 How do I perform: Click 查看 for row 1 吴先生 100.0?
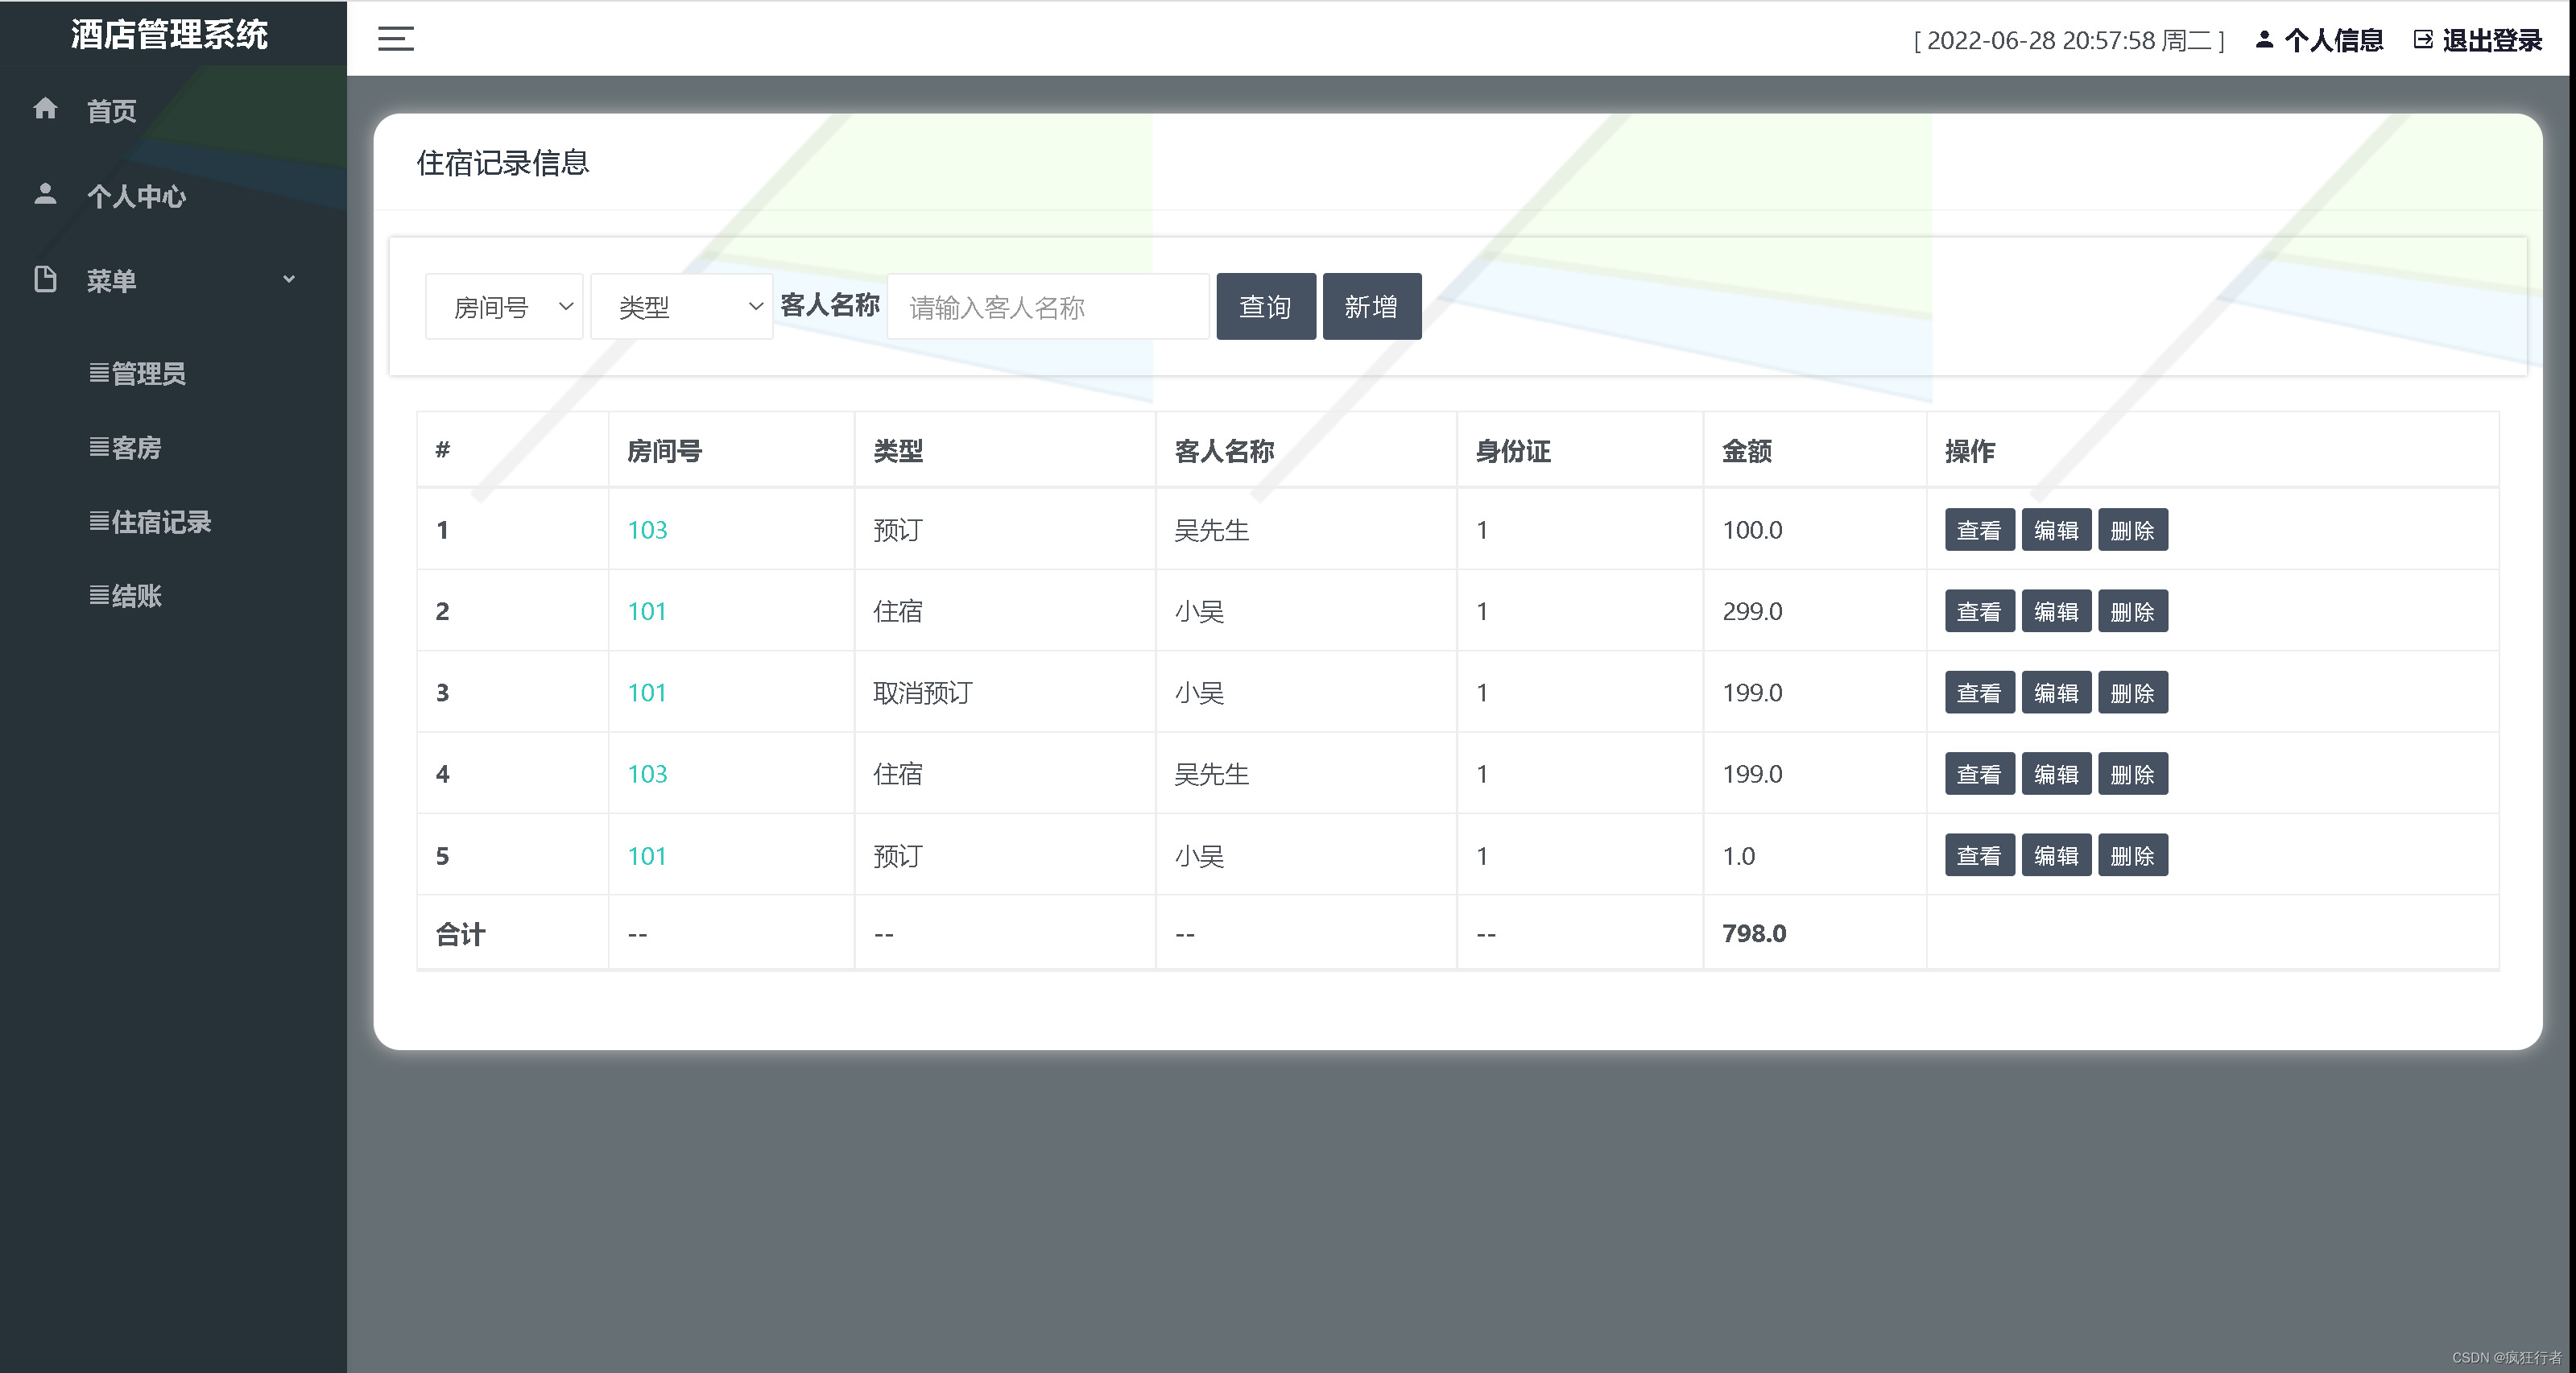click(x=1979, y=530)
